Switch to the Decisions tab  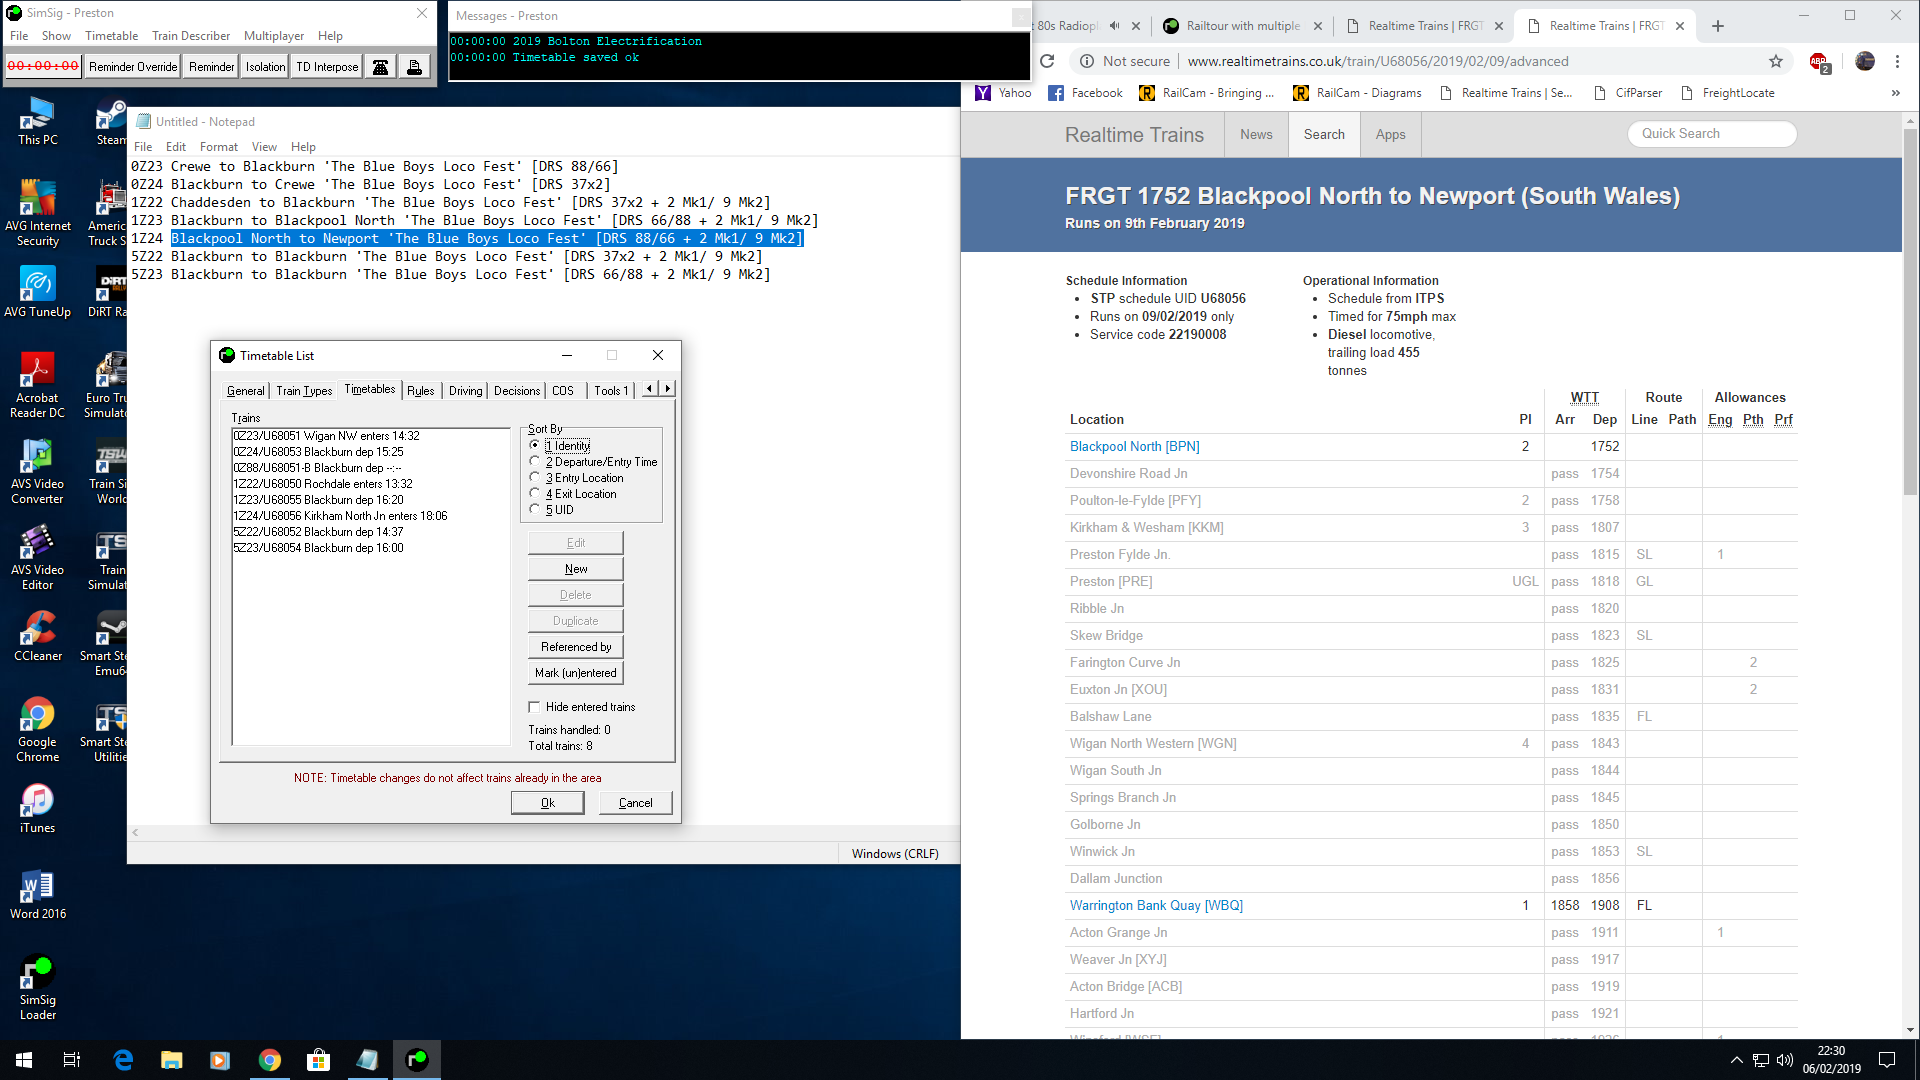517,391
